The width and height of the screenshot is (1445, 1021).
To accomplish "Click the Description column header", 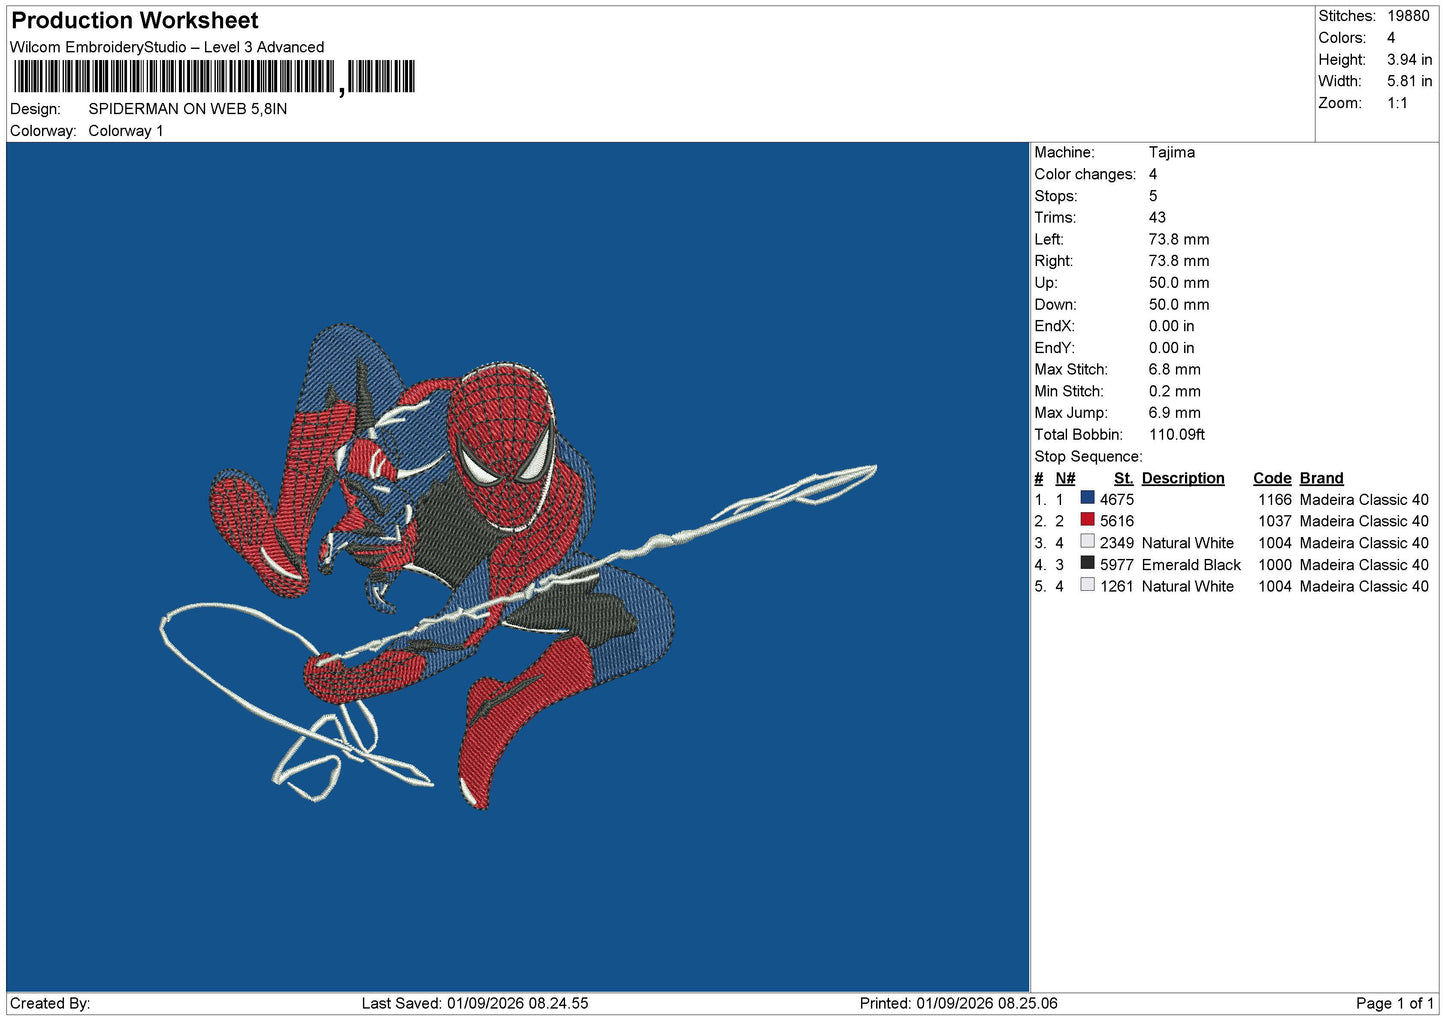I will coord(1183,478).
